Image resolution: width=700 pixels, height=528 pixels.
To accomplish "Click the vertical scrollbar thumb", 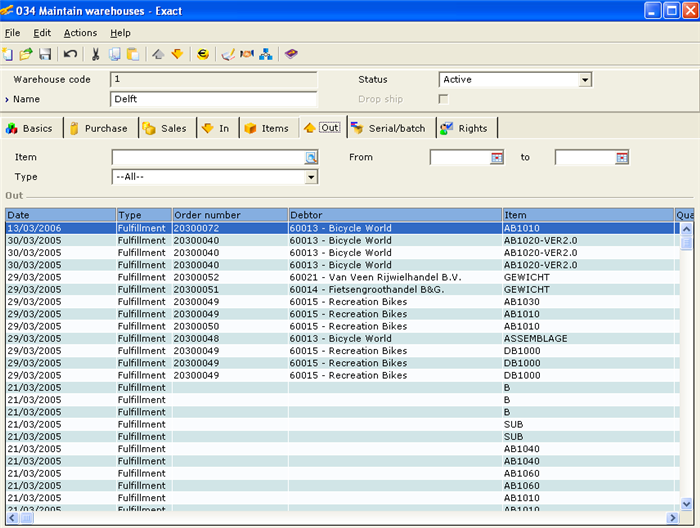I will pyautogui.click(x=686, y=243).
